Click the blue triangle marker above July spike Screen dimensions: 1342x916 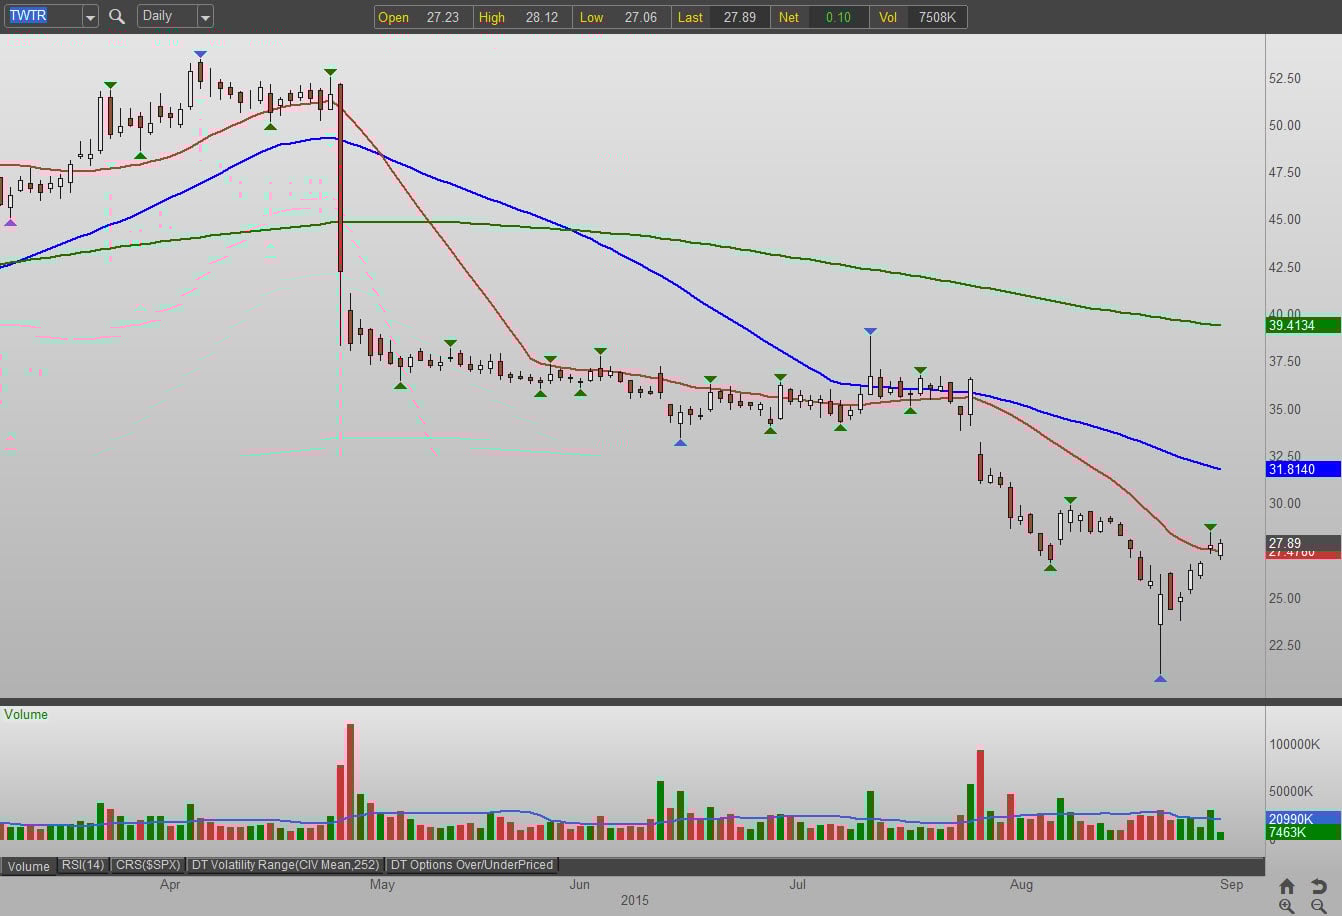coord(870,331)
